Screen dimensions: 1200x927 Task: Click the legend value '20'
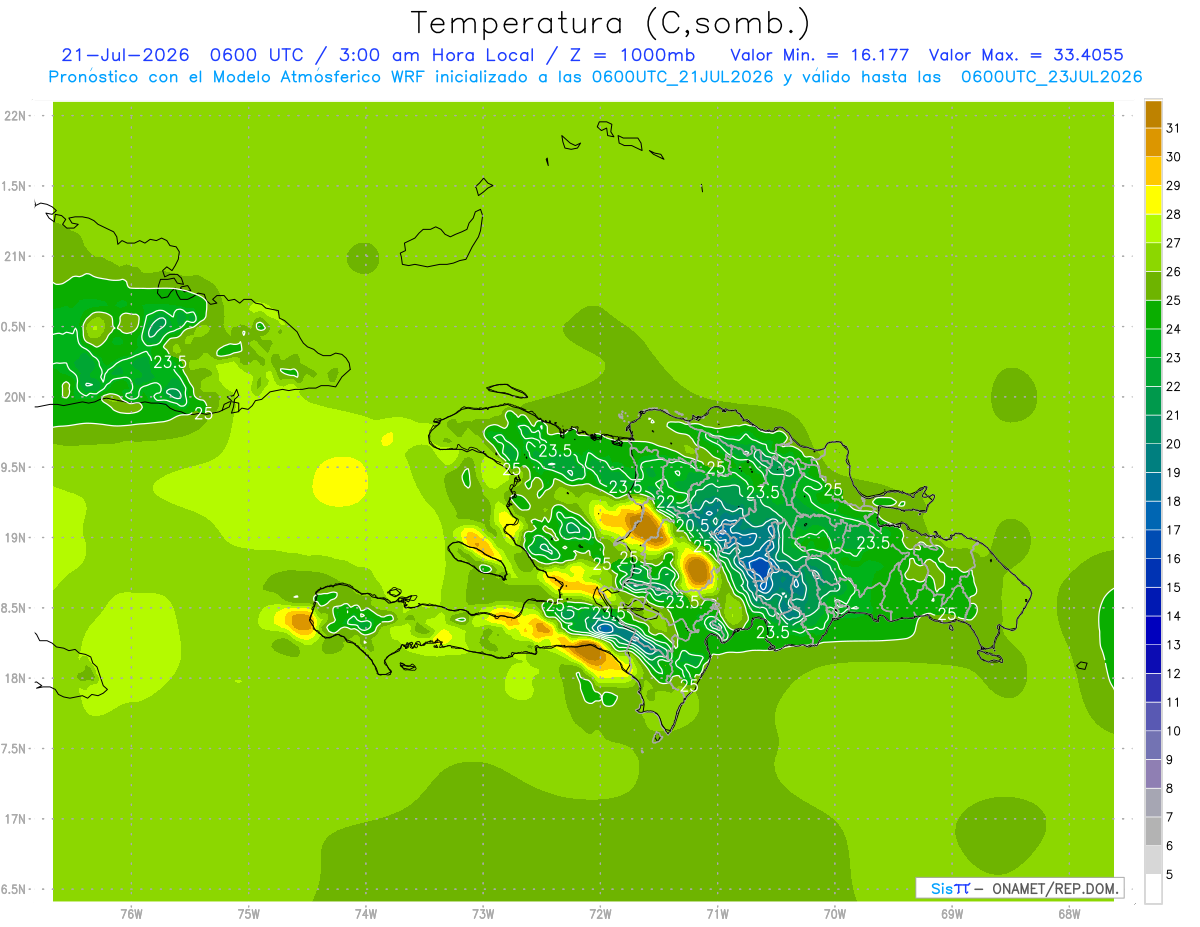pyautogui.click(x=1173, y=444)
